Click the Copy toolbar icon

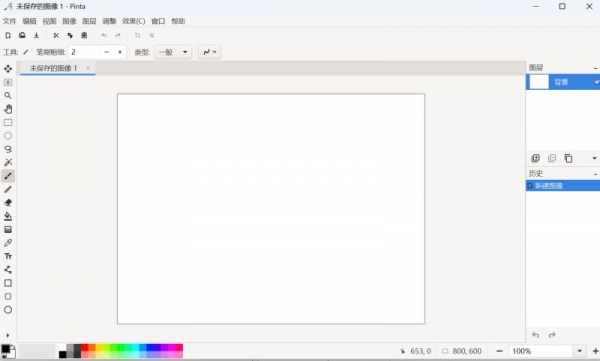[70, 35]
